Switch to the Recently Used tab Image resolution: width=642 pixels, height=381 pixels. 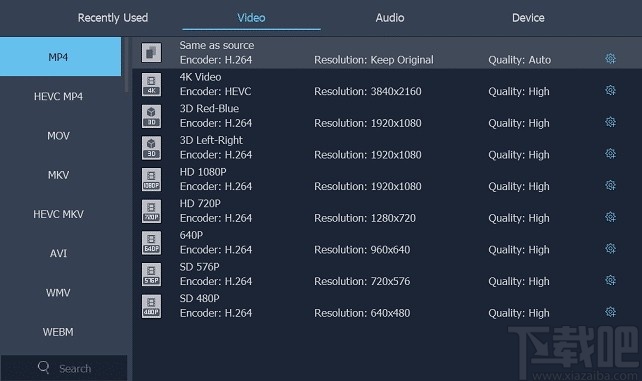(113, 18)
